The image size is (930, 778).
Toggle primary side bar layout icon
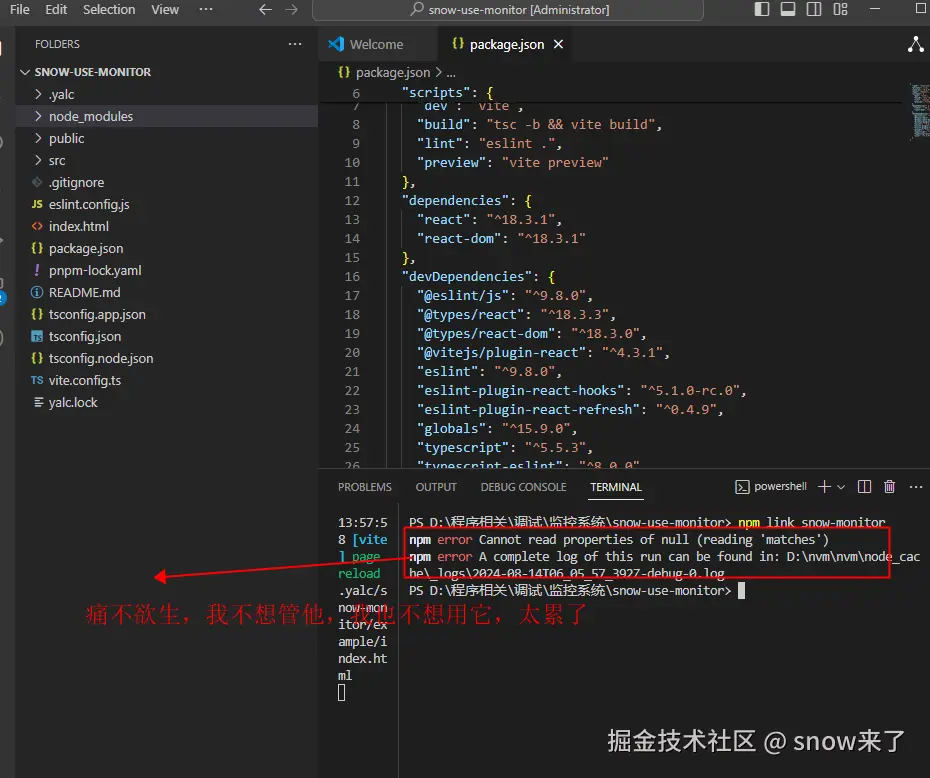click(762, 9)
